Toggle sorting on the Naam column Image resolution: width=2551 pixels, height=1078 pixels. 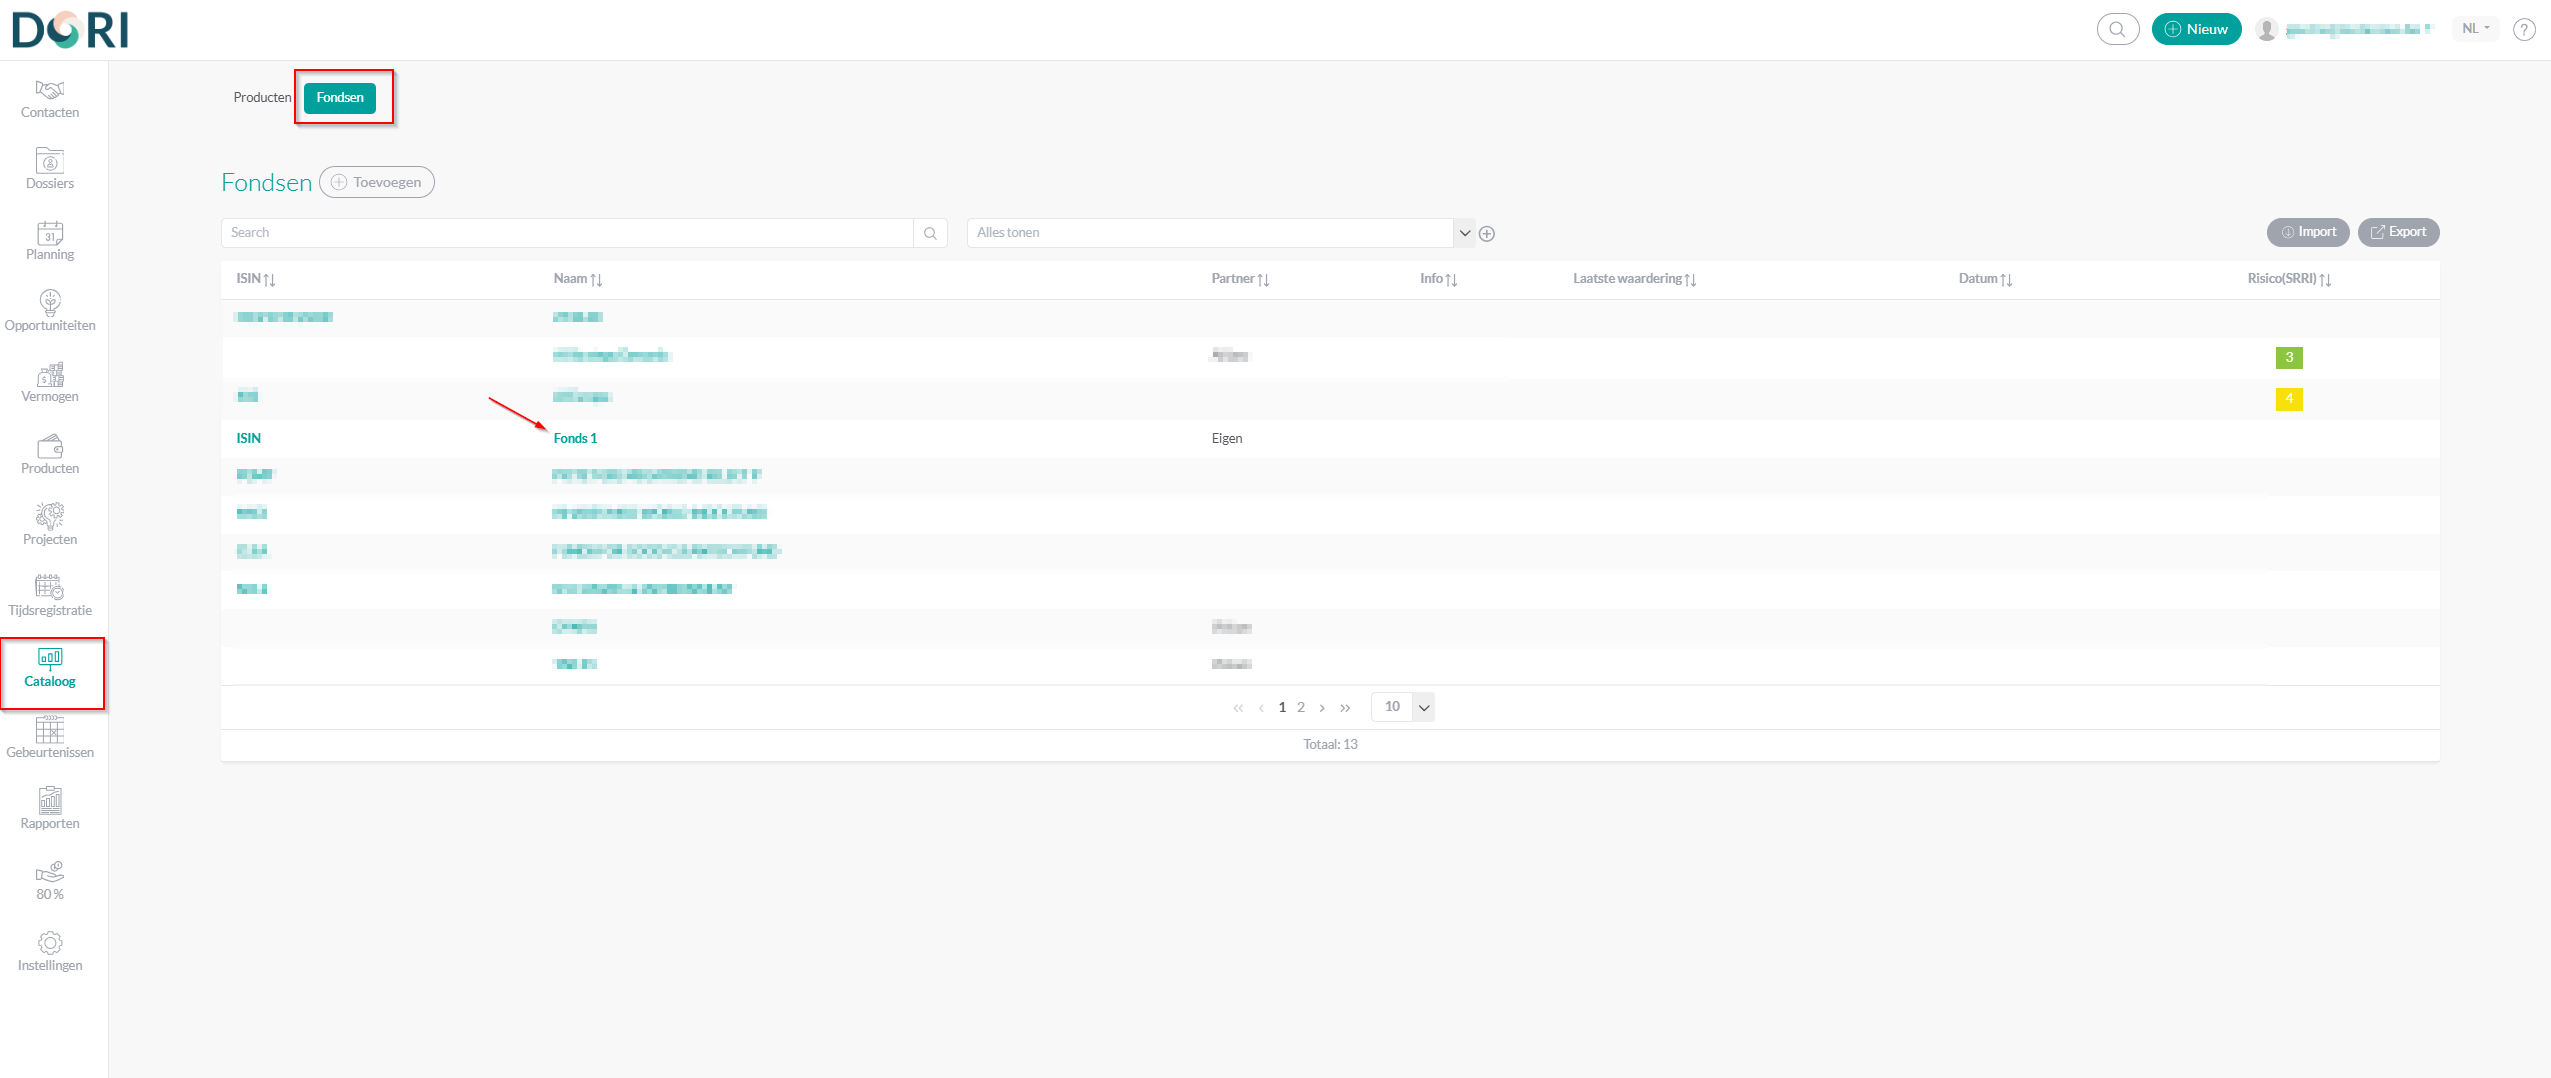pos(578,279)
